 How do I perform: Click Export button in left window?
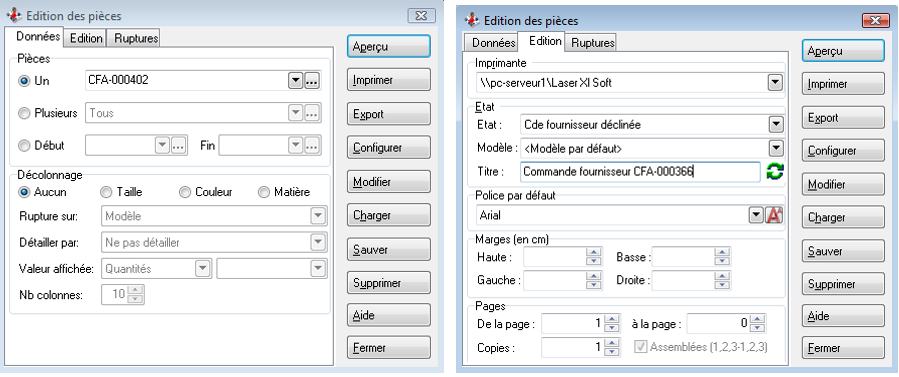click(388, 114)
